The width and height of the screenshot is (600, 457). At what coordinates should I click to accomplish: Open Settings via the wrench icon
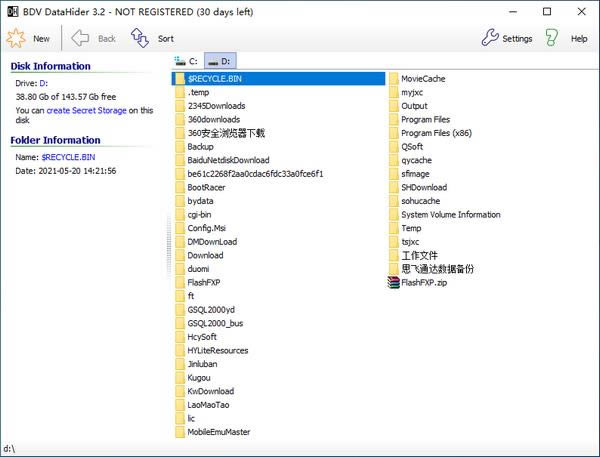click(490, 38)
